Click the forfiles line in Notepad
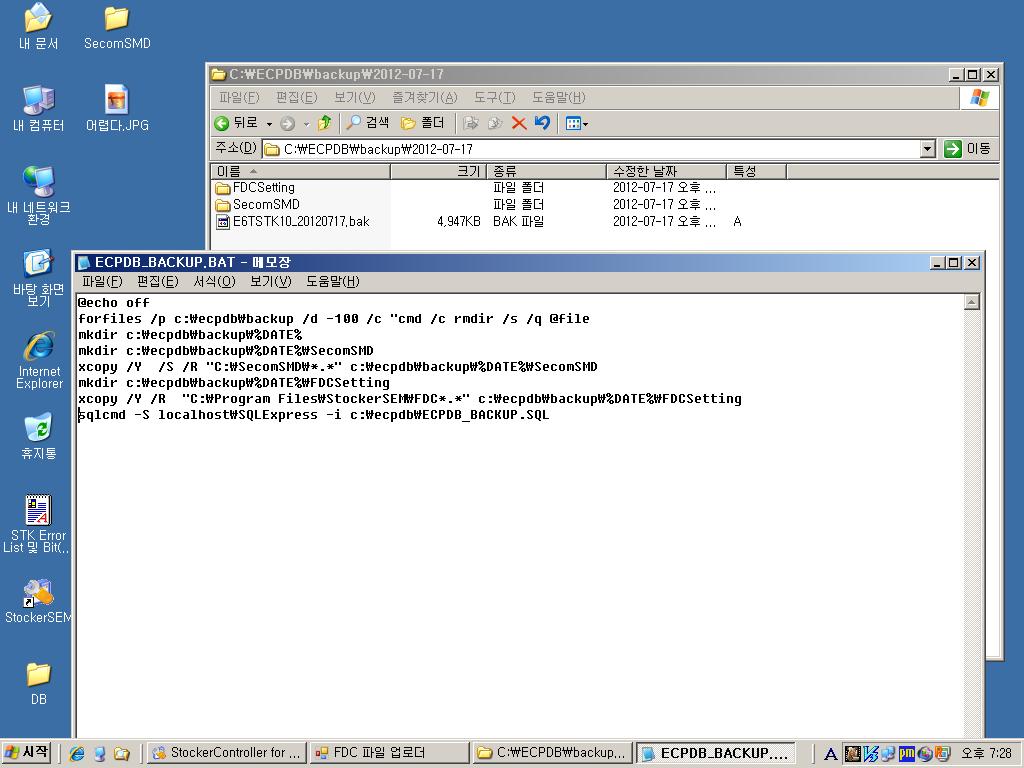 (x=333, y=319)
